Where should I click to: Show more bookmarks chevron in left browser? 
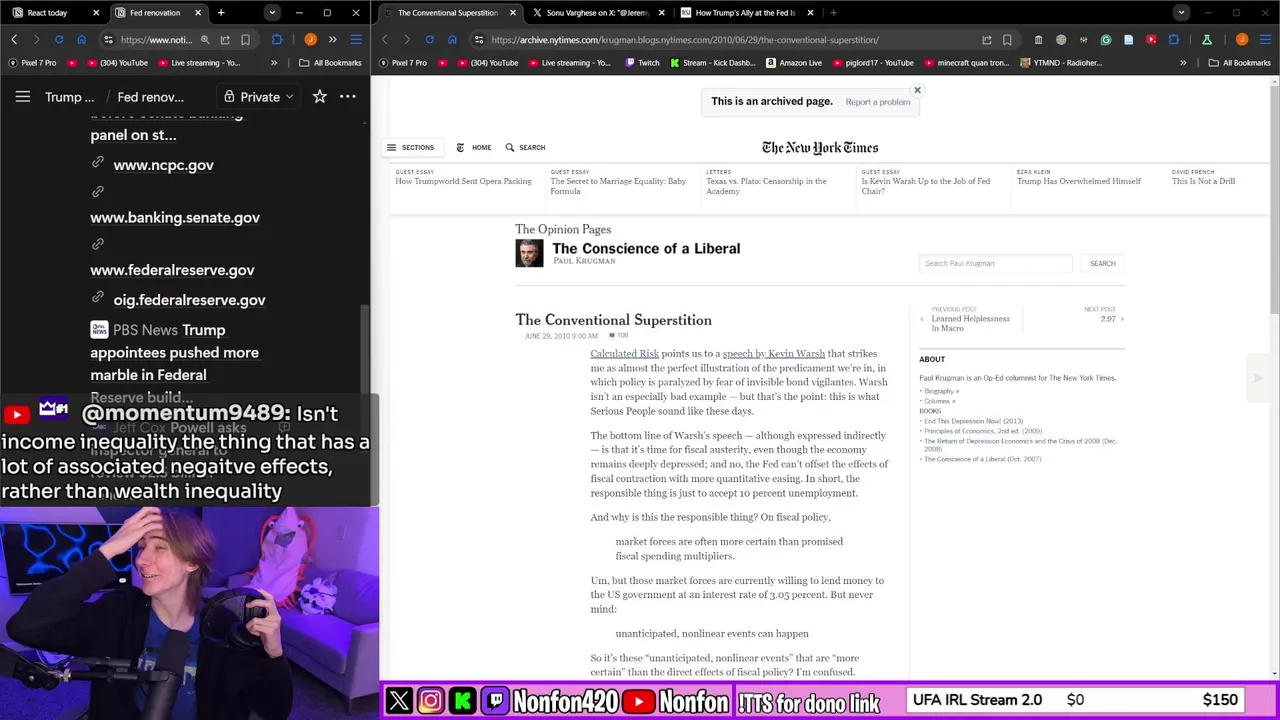pyautogui.click(x=274, y=63)
